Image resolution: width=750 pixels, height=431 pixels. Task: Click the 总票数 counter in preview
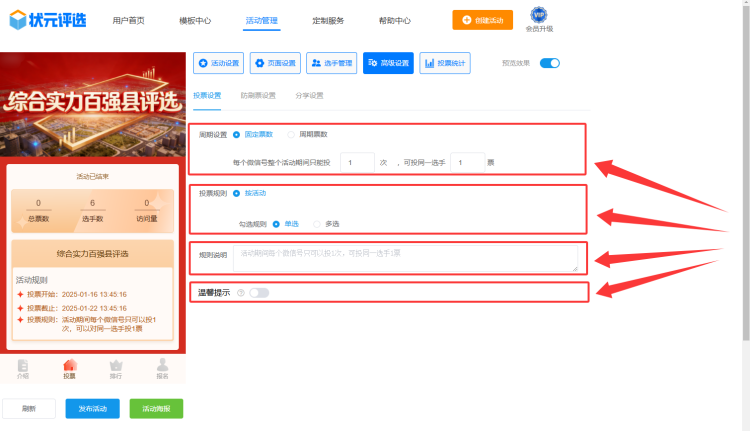click(x=38, y=210)
